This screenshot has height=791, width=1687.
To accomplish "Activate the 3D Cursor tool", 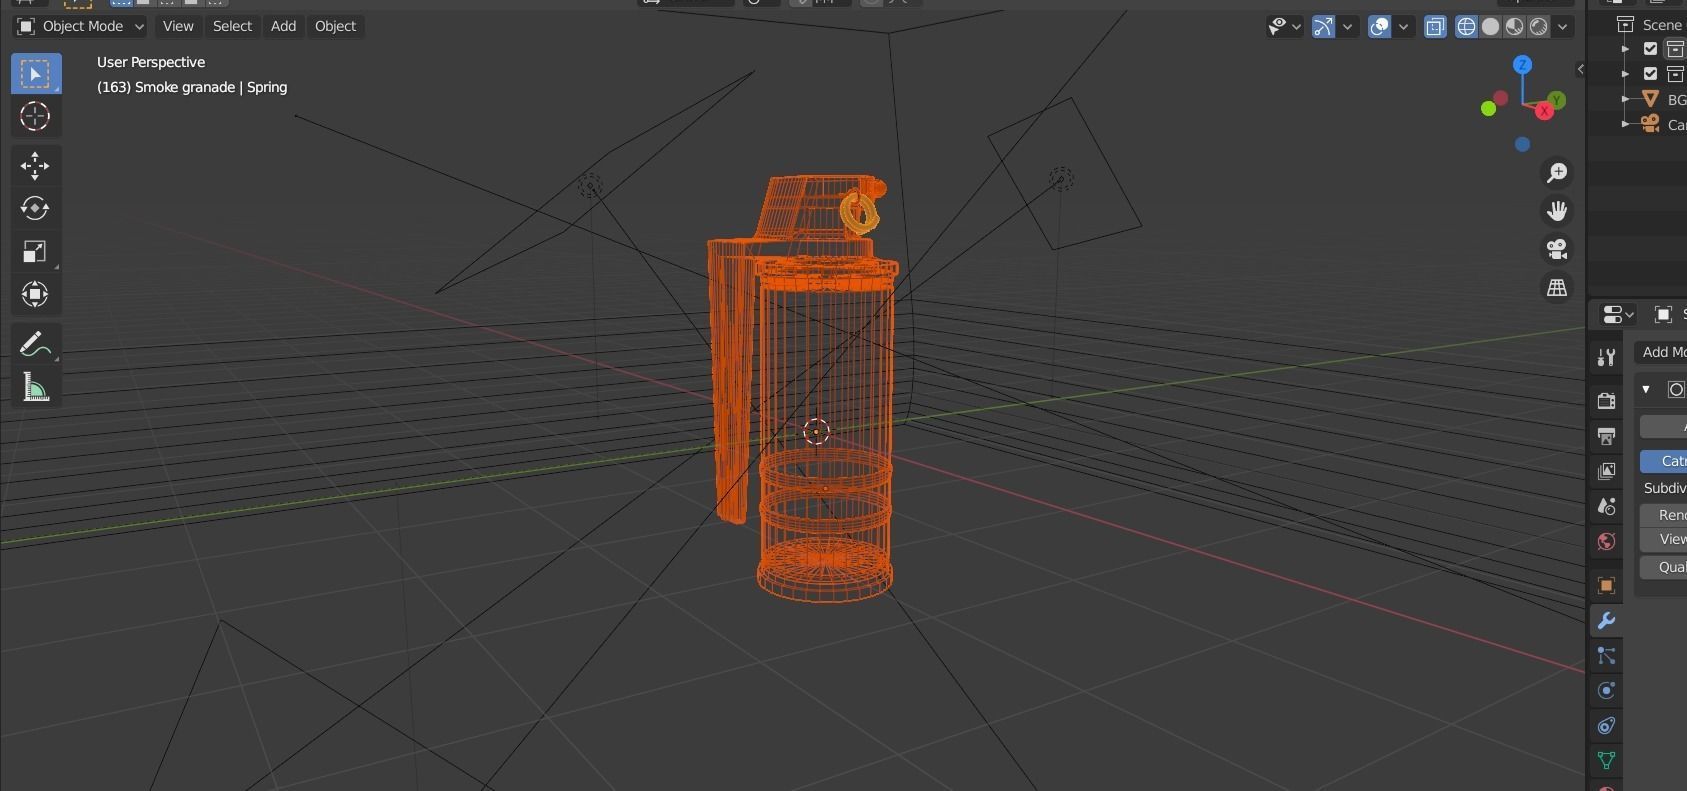I will tap(36, 116).
